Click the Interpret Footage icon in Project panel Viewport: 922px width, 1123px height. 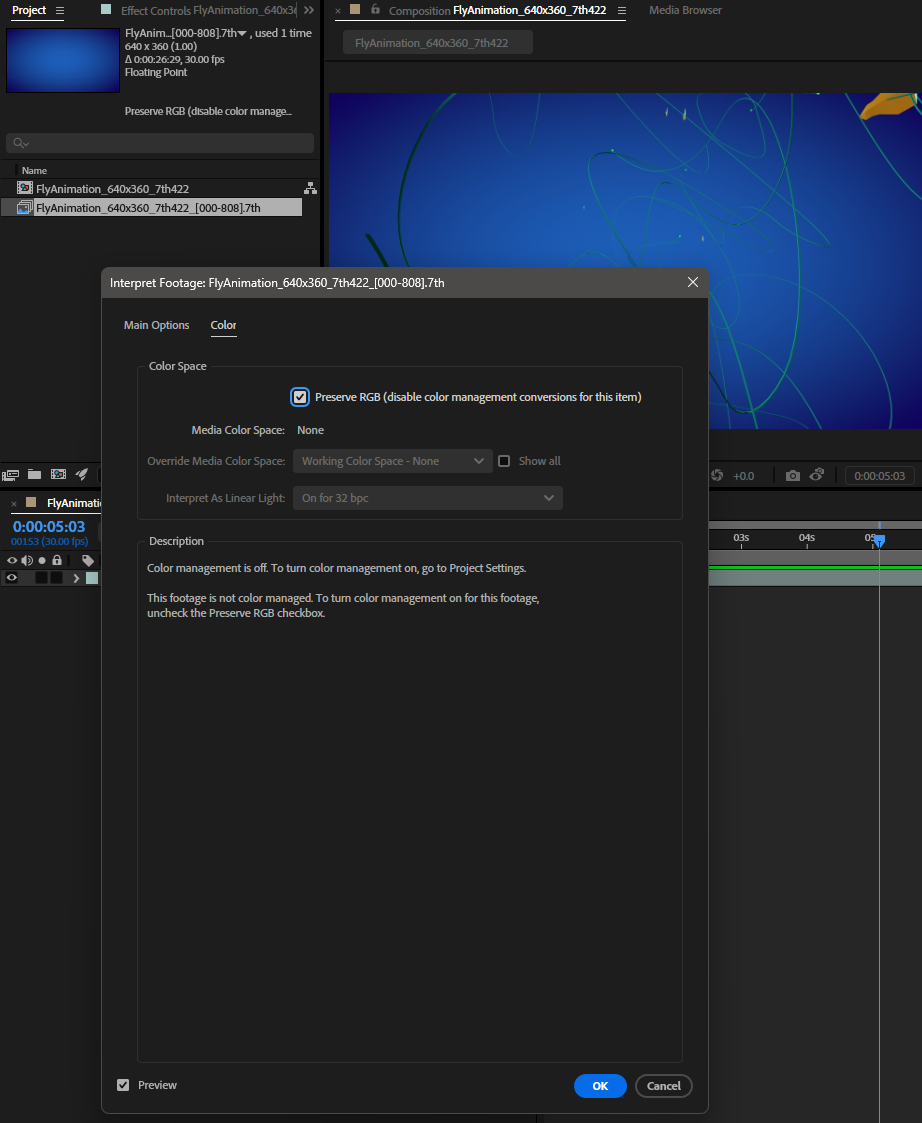(x=11, y=474)
